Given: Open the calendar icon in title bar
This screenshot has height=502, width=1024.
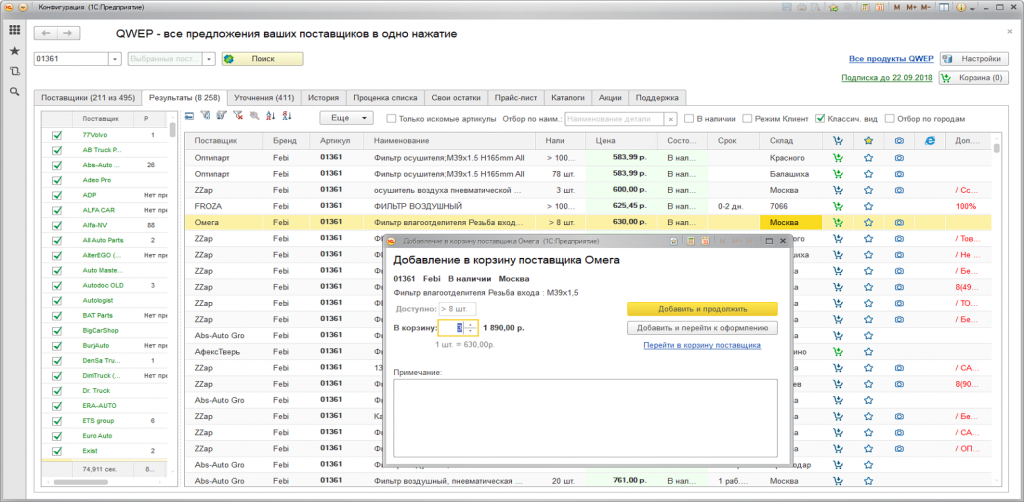Looking at the screenshot, I should 878,7.
